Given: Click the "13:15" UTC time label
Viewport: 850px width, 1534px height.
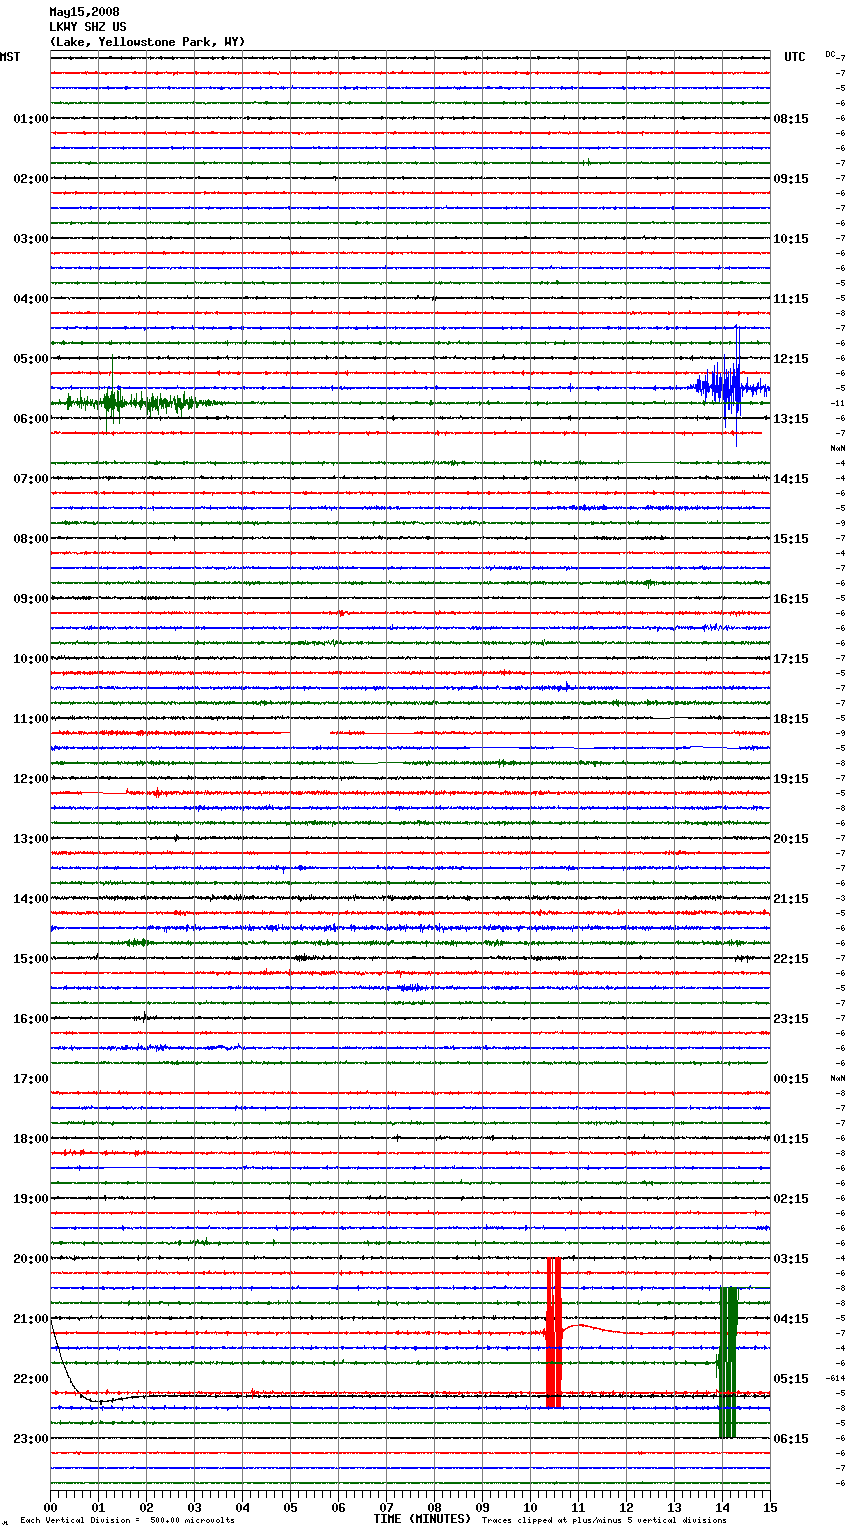Looking at the screenshot, I should pos(791,419).
